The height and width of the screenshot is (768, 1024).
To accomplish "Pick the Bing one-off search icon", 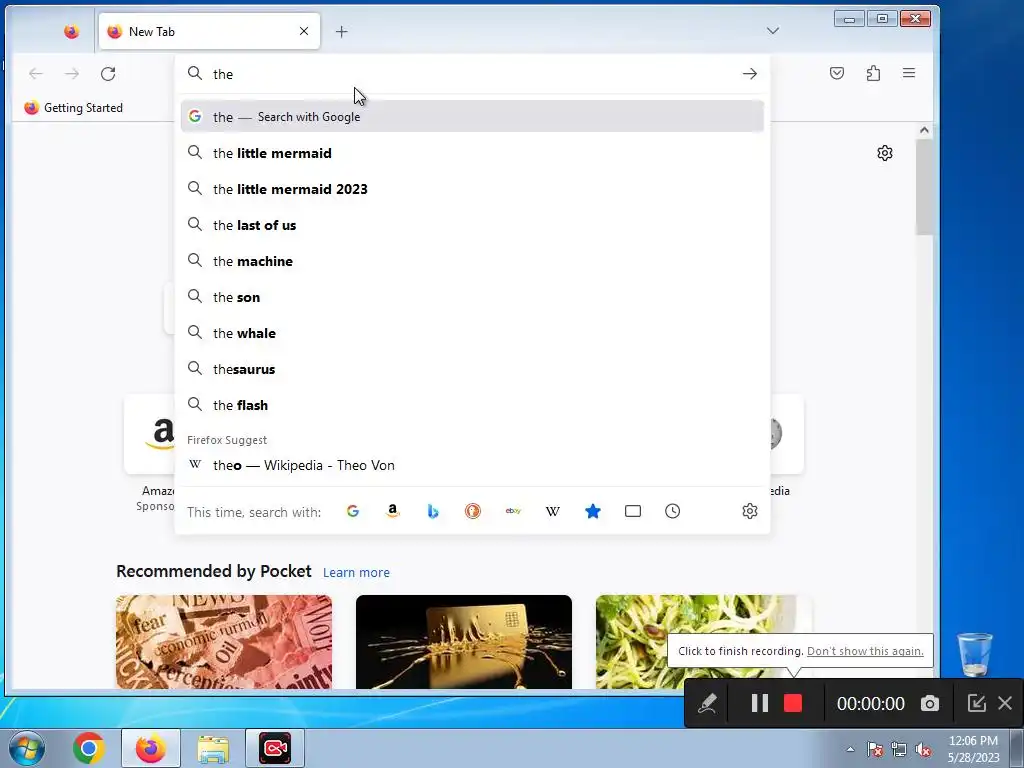I will click(x=433, y=511).
